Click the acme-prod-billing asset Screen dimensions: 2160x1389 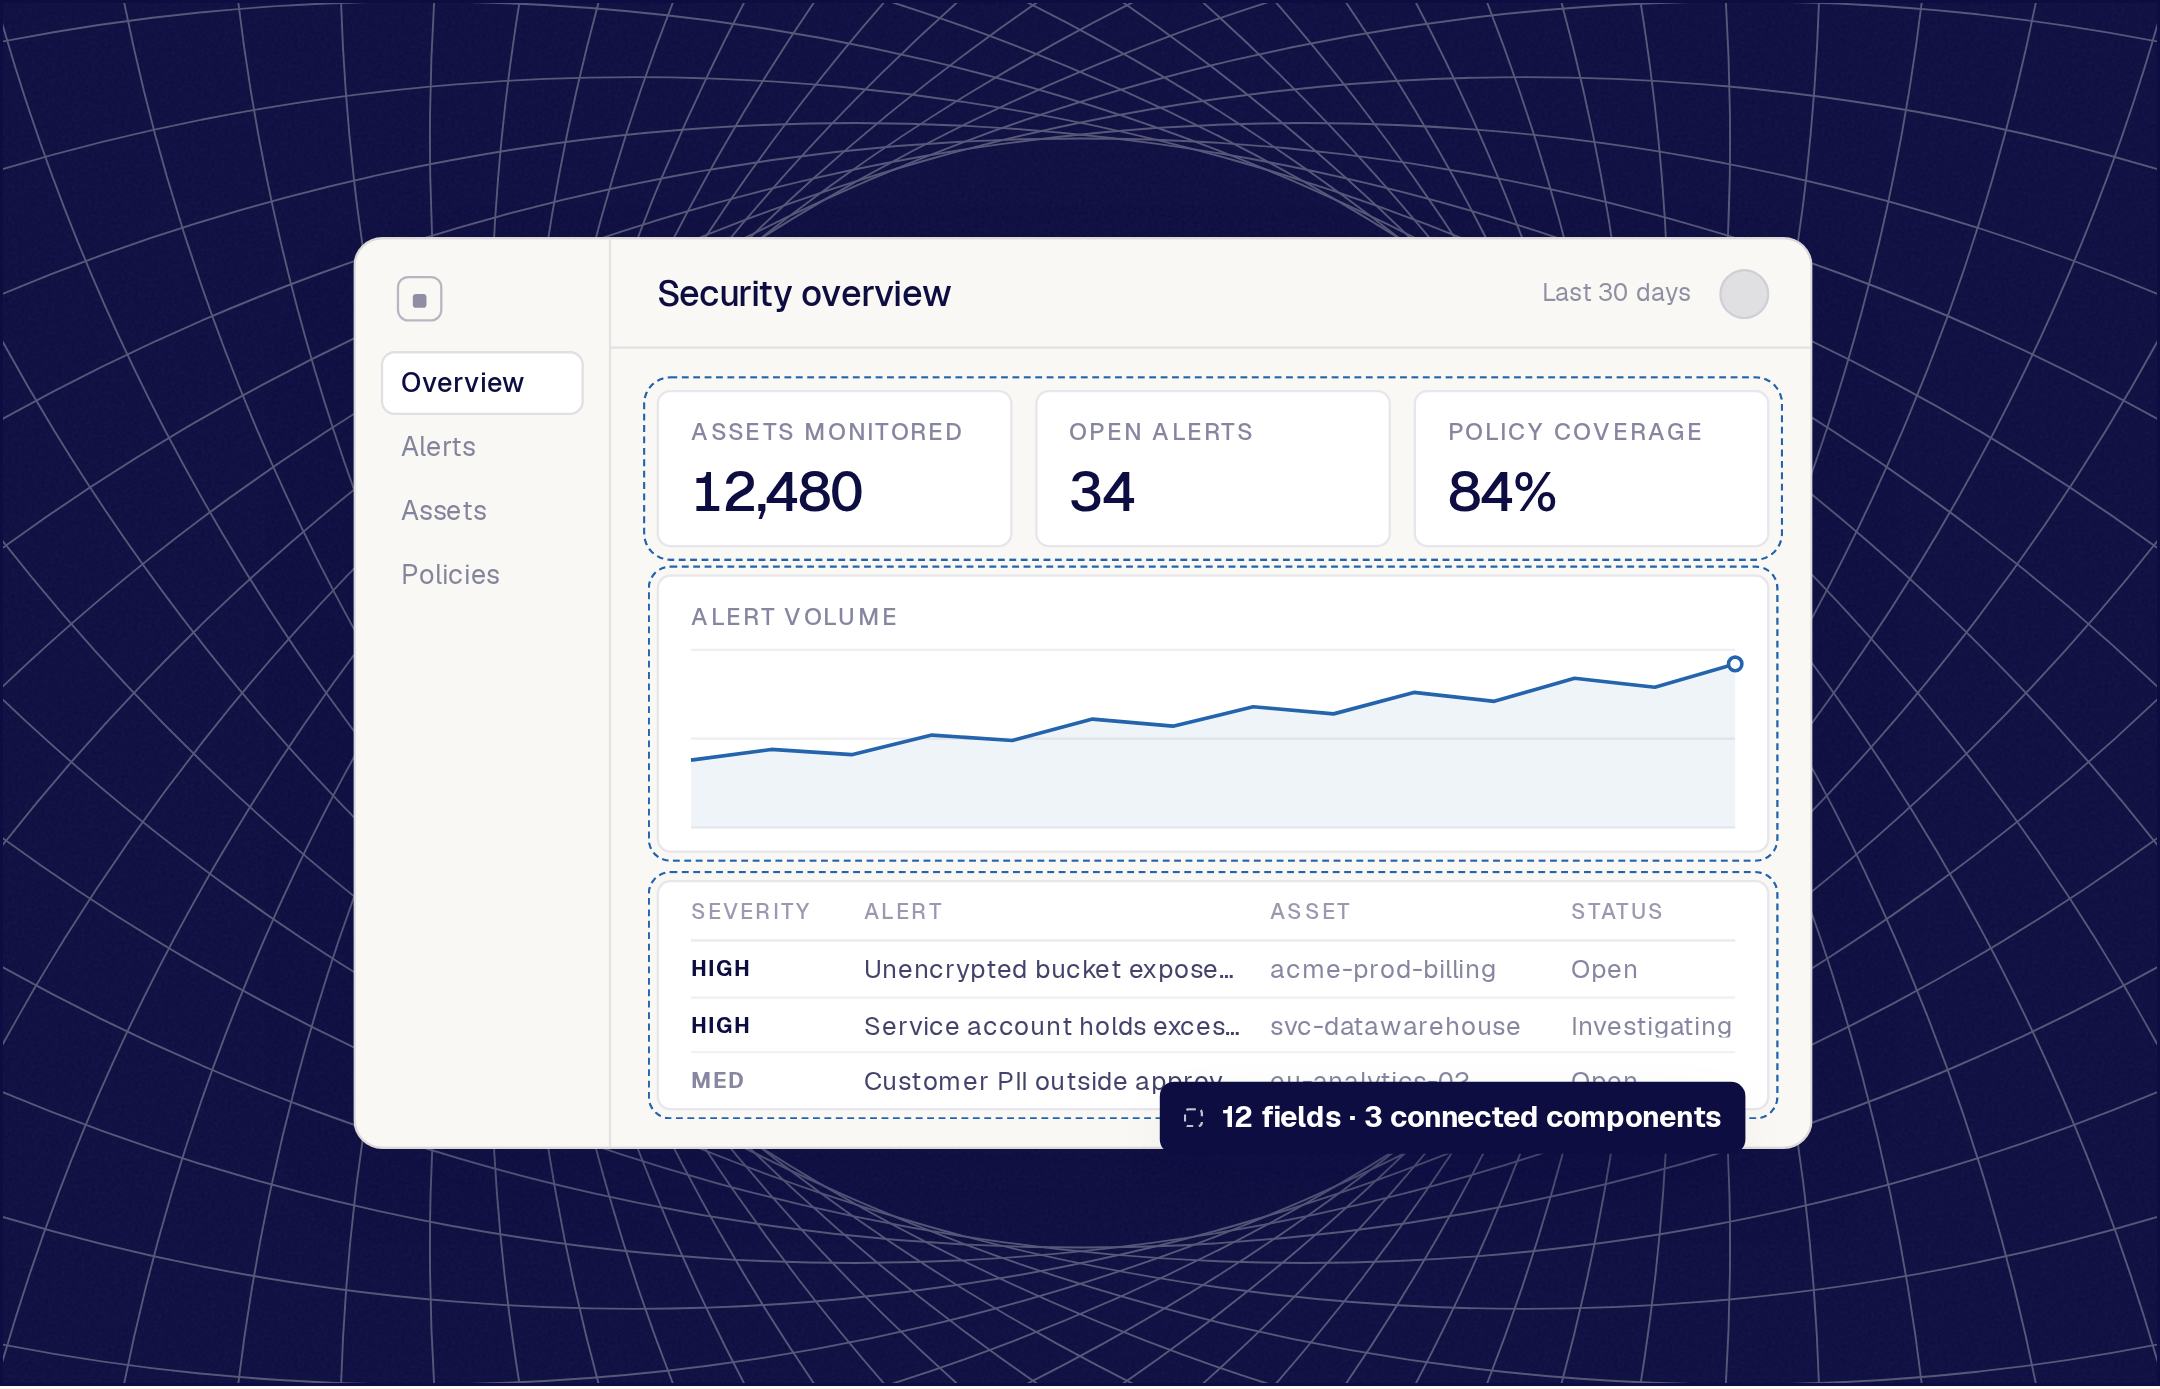[1383, 970]
